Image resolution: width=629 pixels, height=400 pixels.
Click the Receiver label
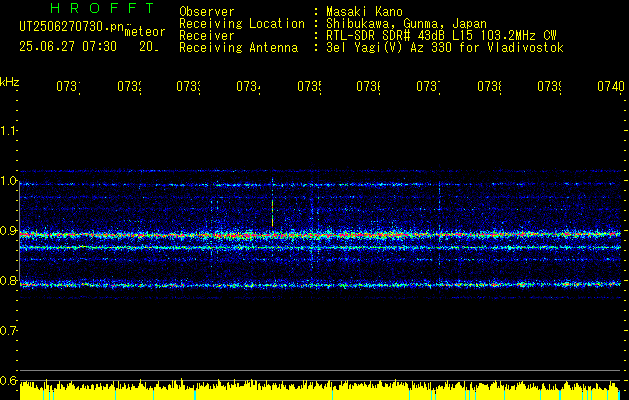coord(207,36)
